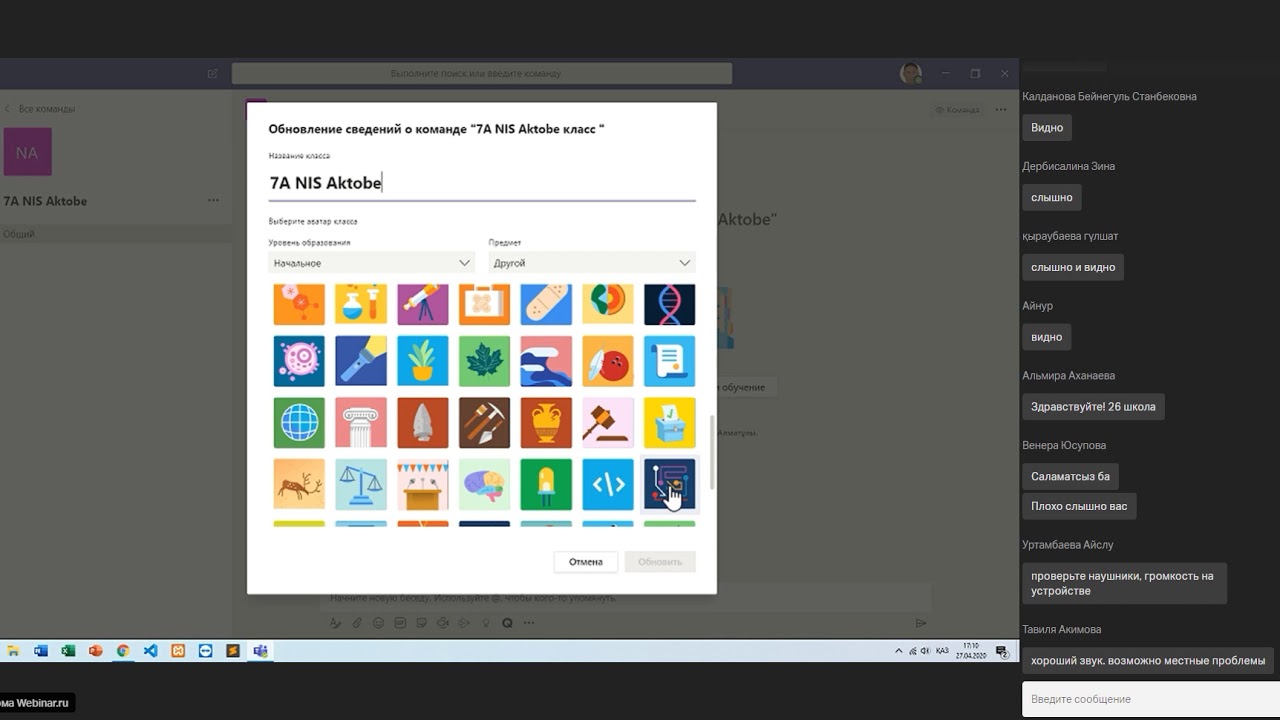Click the КАЗ language indicator
Image resolution: width=1280 pixels, height=720 pixels.
(942, 650)
